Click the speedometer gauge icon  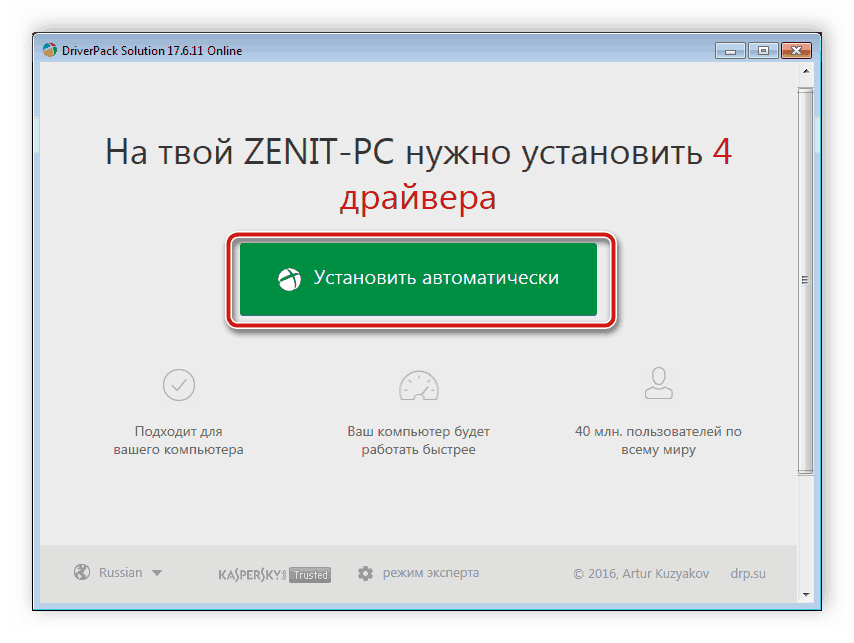(x=418, y=385)
